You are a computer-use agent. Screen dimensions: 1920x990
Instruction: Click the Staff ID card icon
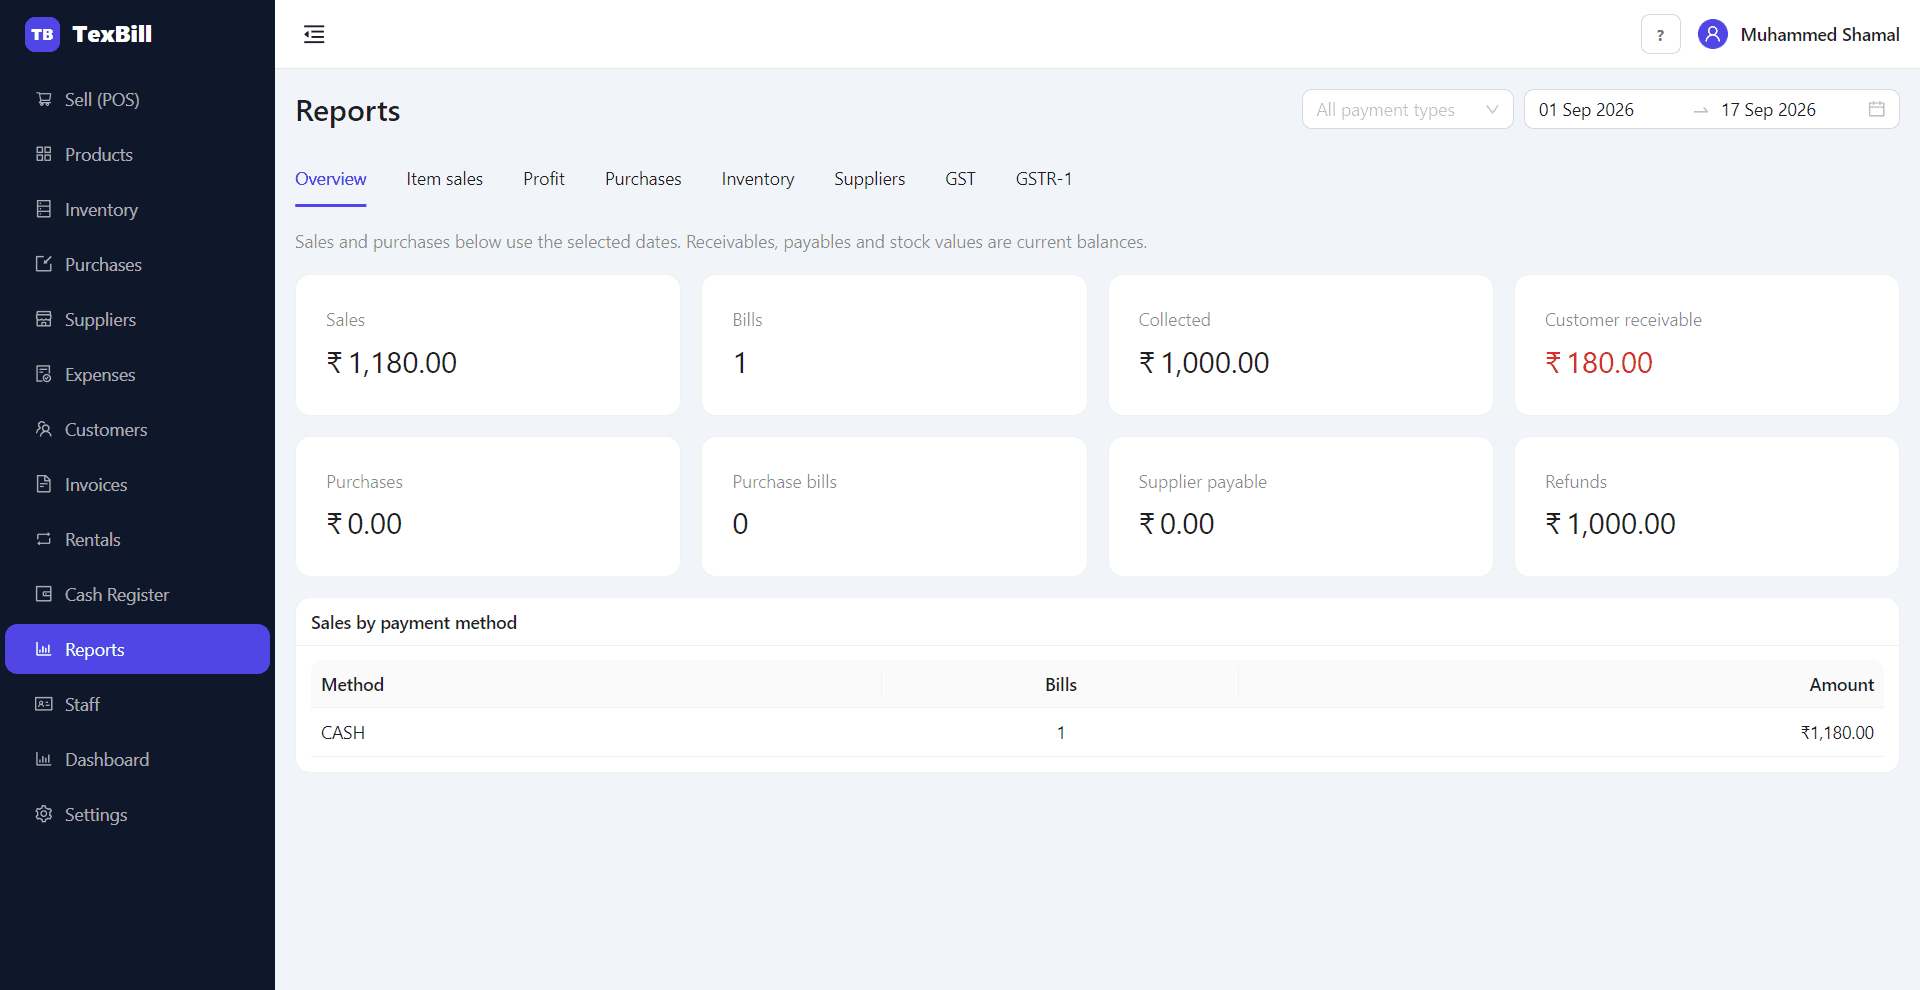coord(44,704)
